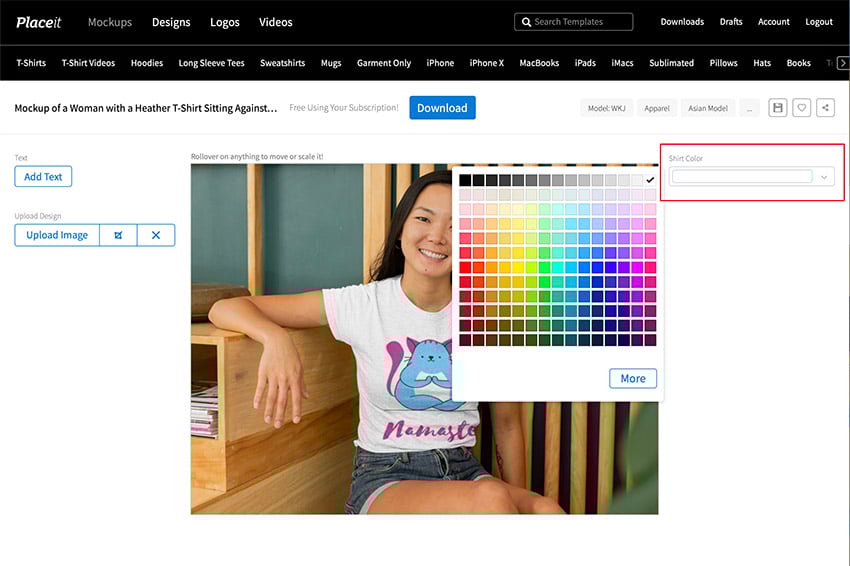The image size is (850, 566).
Task: Select the Hats category
Action: [x=762, y=63]
